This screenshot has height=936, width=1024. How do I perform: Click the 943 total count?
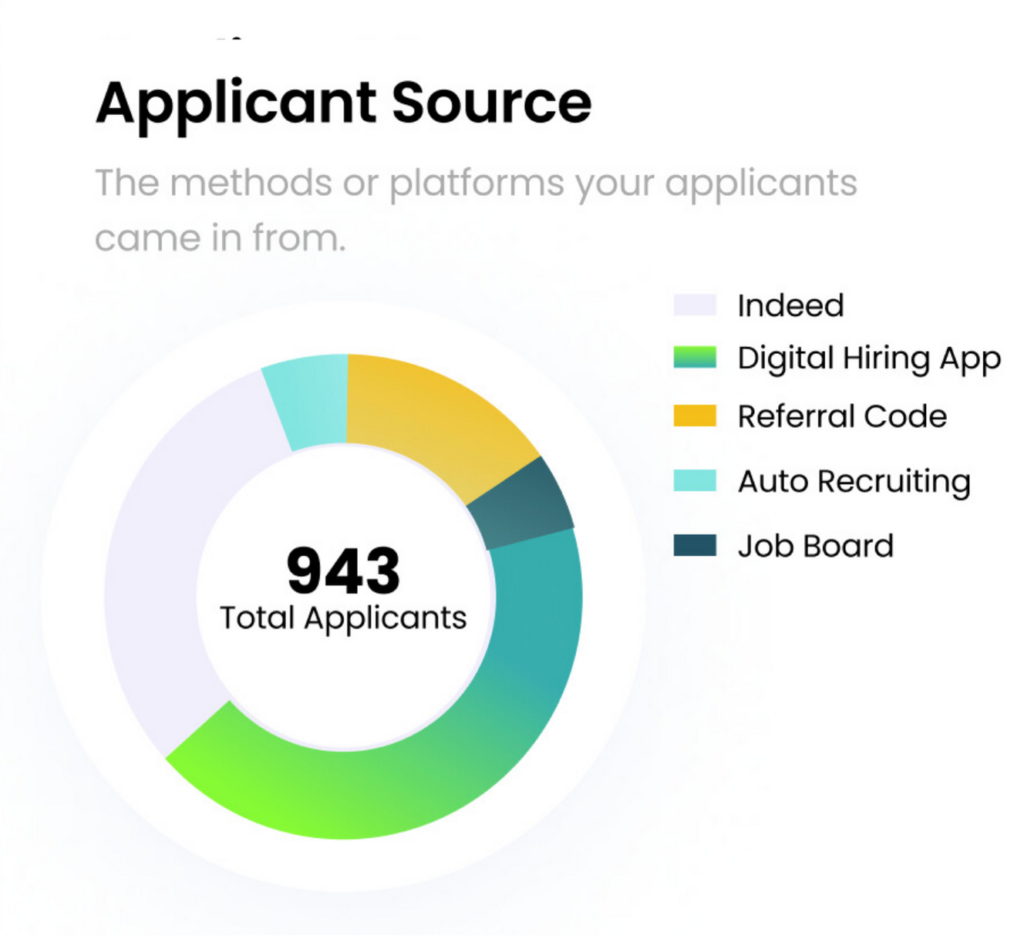tap(344, 571)
